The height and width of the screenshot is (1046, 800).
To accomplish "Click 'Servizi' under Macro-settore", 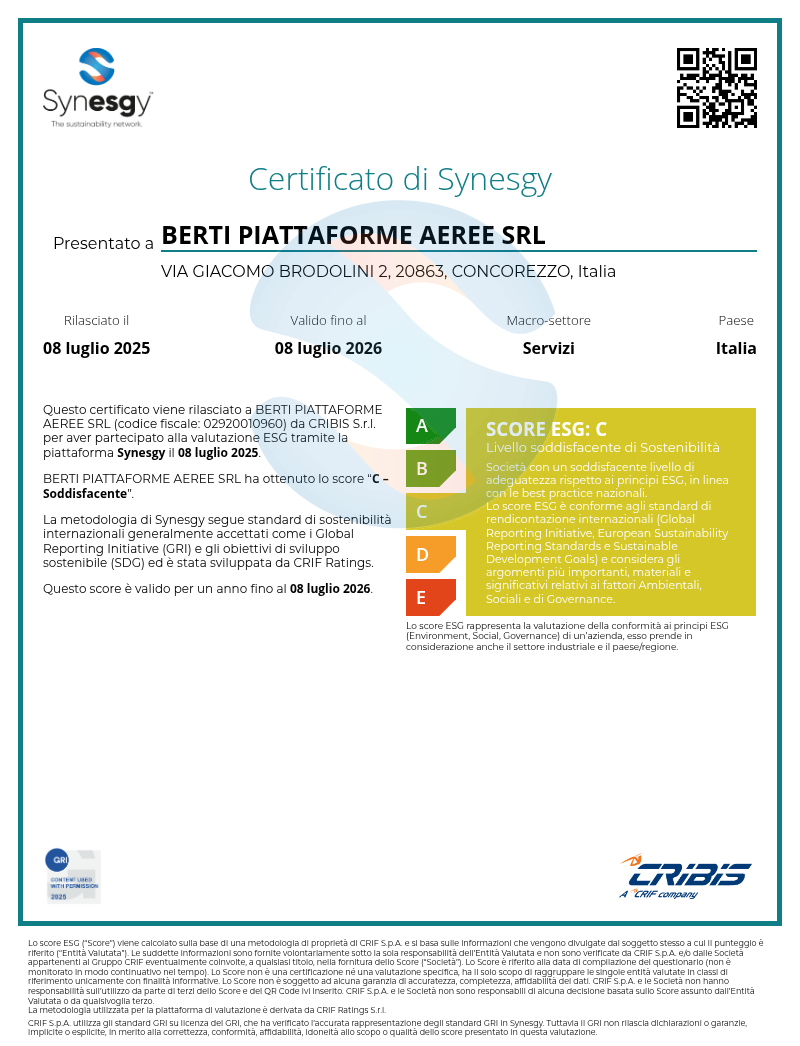I will (548, 349).
